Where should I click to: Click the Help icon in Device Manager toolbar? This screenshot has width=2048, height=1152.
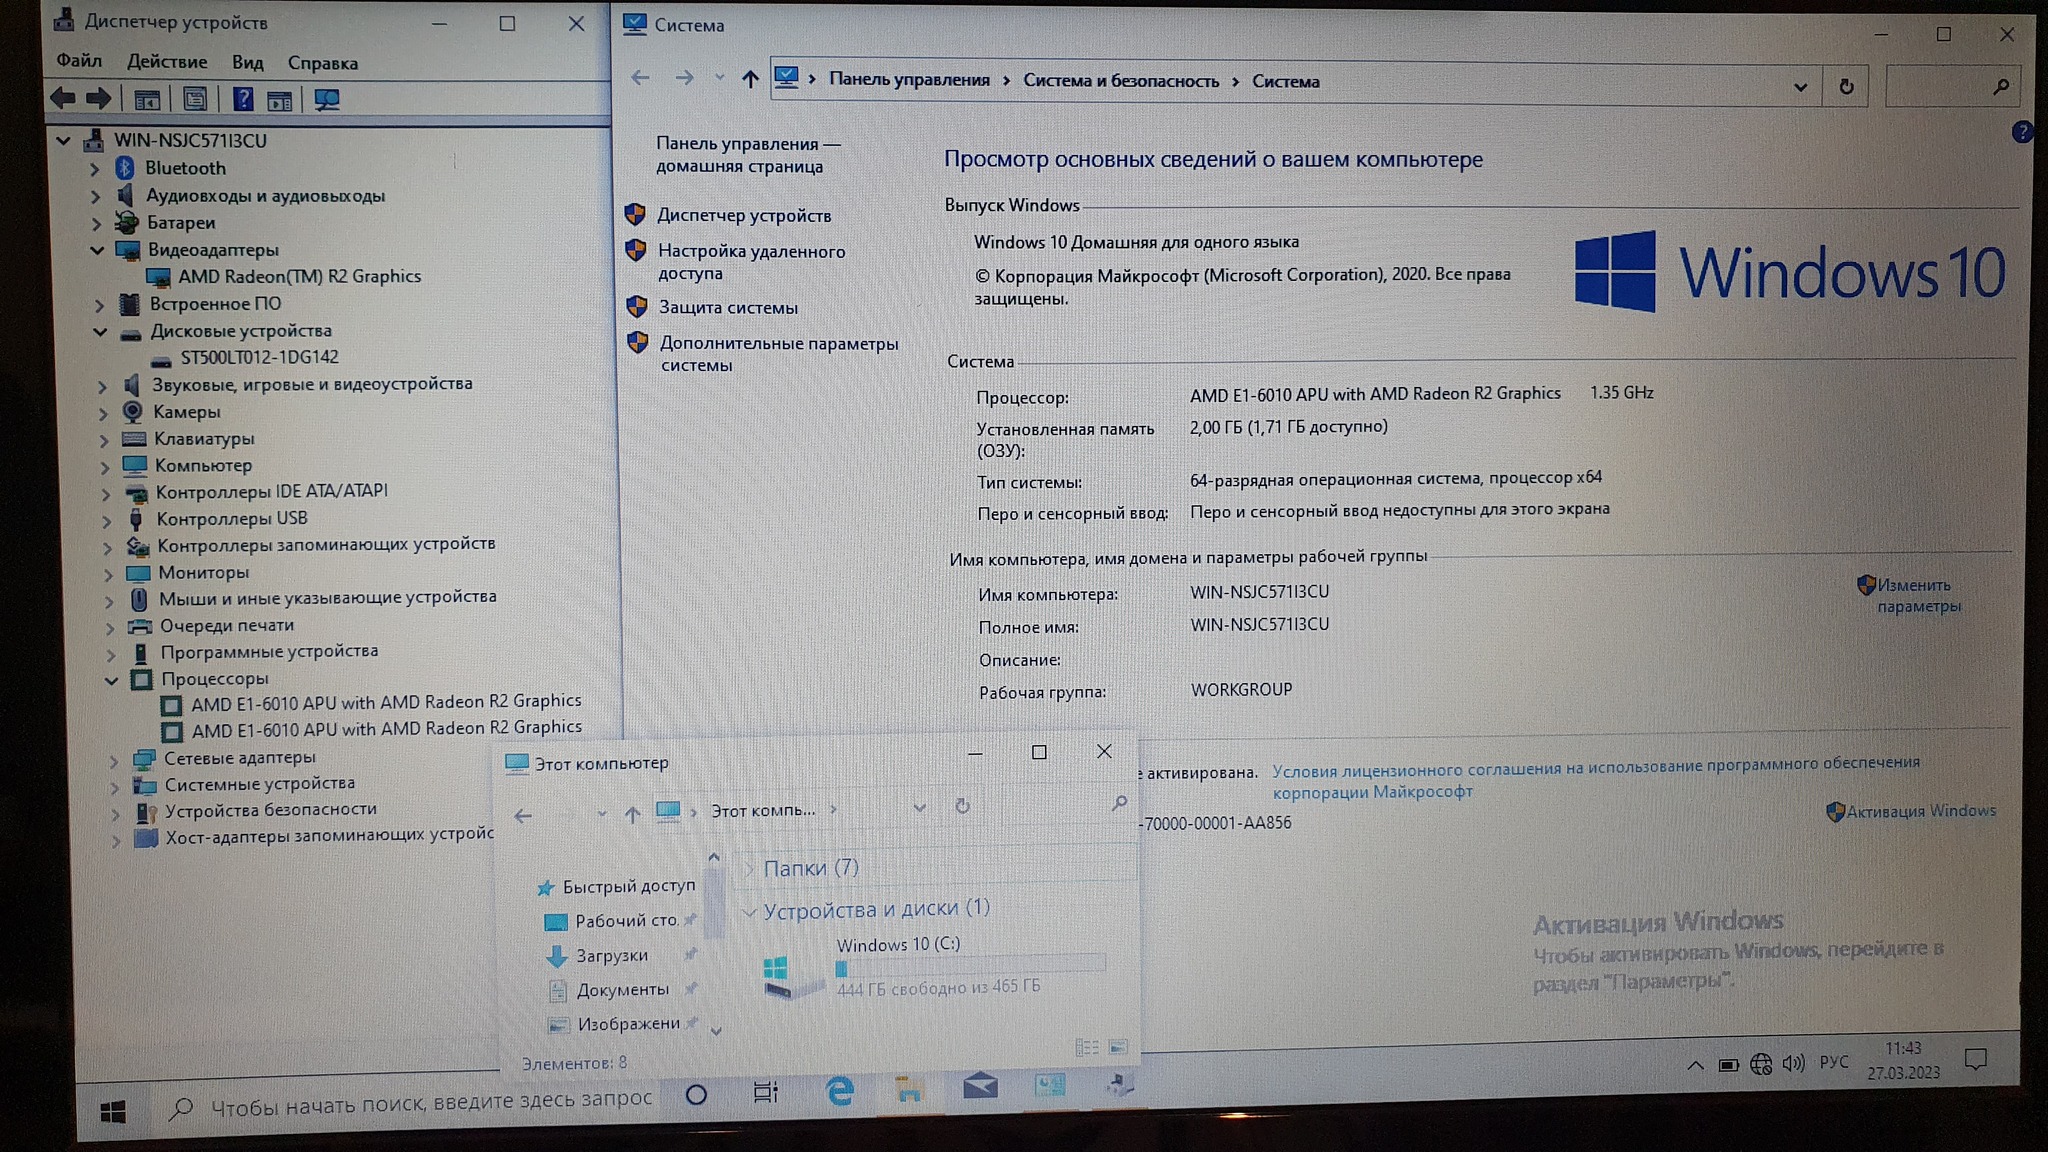(242, 99)
